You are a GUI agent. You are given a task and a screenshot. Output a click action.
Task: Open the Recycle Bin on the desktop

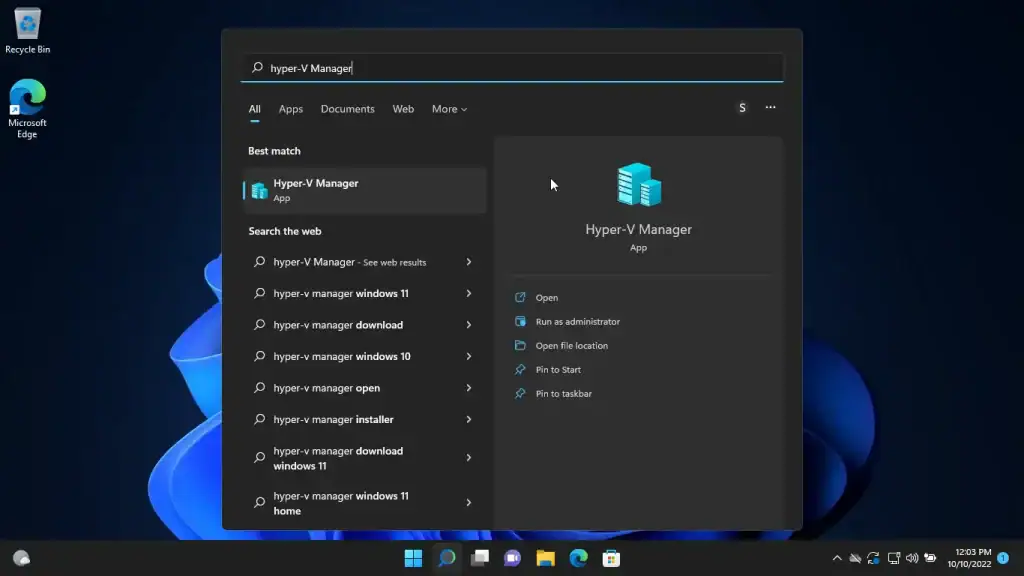click(27, 25)
